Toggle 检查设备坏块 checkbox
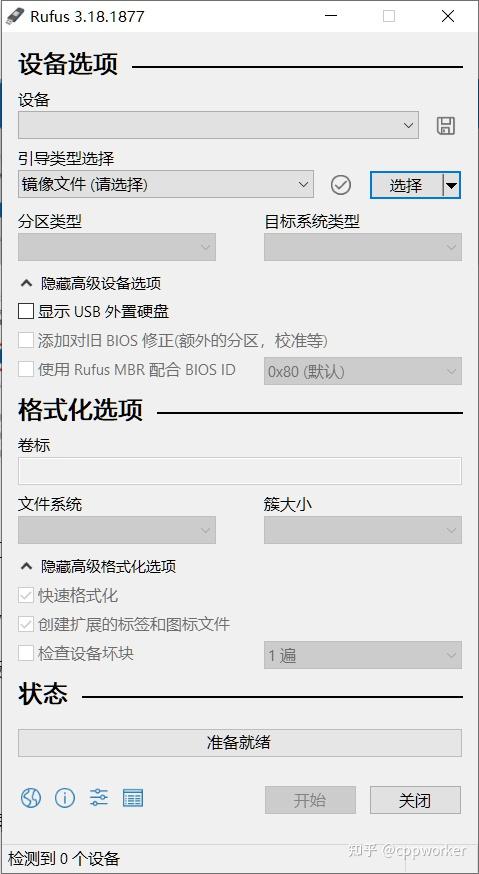Screen dimensions: 479x874 click(x=26, y=653)
